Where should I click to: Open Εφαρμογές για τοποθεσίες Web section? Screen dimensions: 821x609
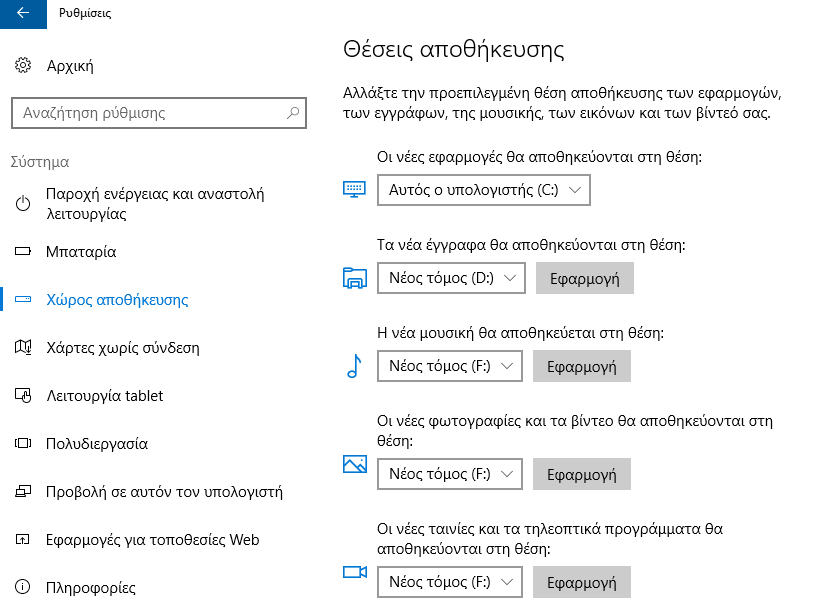click(x=152, y=540)
